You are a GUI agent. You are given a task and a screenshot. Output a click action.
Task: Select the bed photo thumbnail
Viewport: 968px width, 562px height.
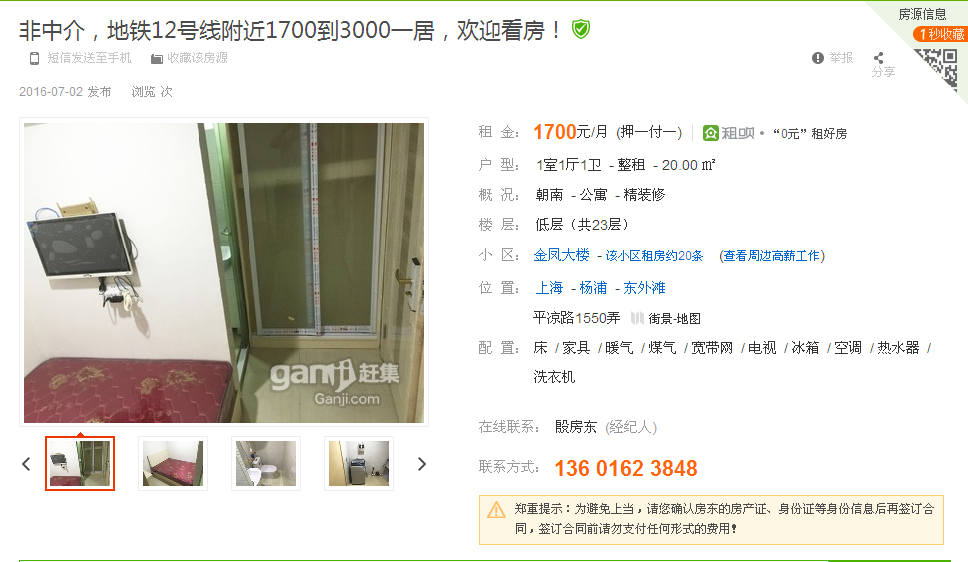tap(173, 463)
